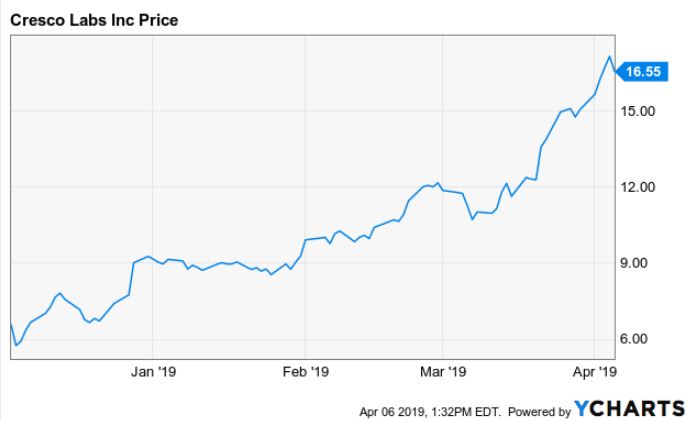Image resolution: width=694 pixels, height=421 pixels.
Task: Click the 12.00 y-axis label
Action: tap(638, 187)
